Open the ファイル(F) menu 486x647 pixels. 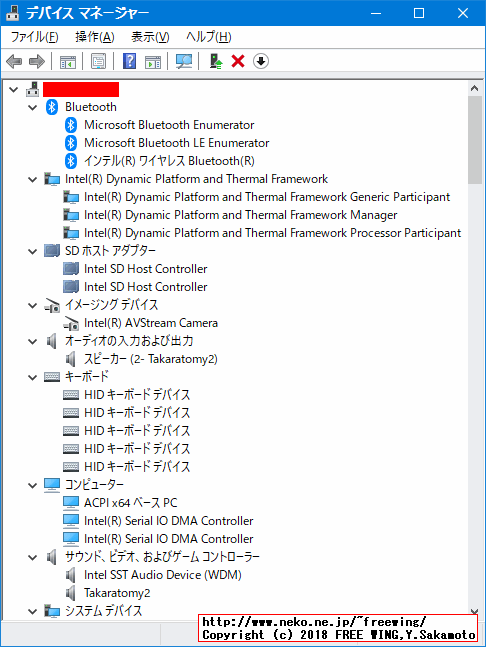34,37
